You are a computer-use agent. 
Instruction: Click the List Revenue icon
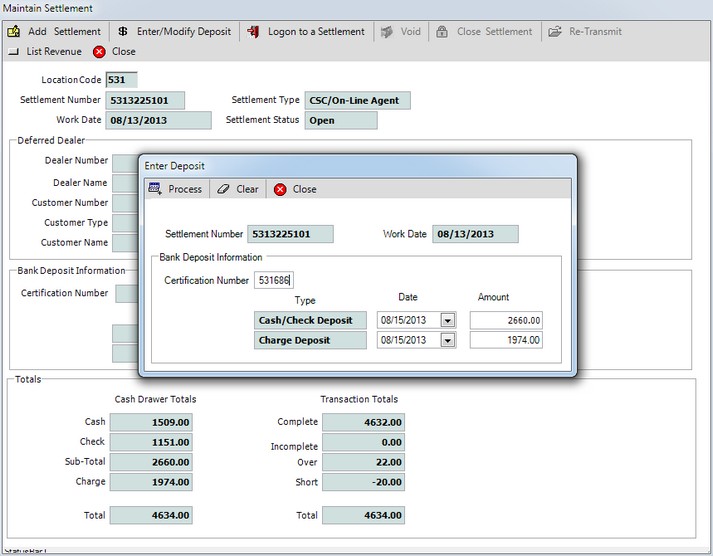point(14,51)
